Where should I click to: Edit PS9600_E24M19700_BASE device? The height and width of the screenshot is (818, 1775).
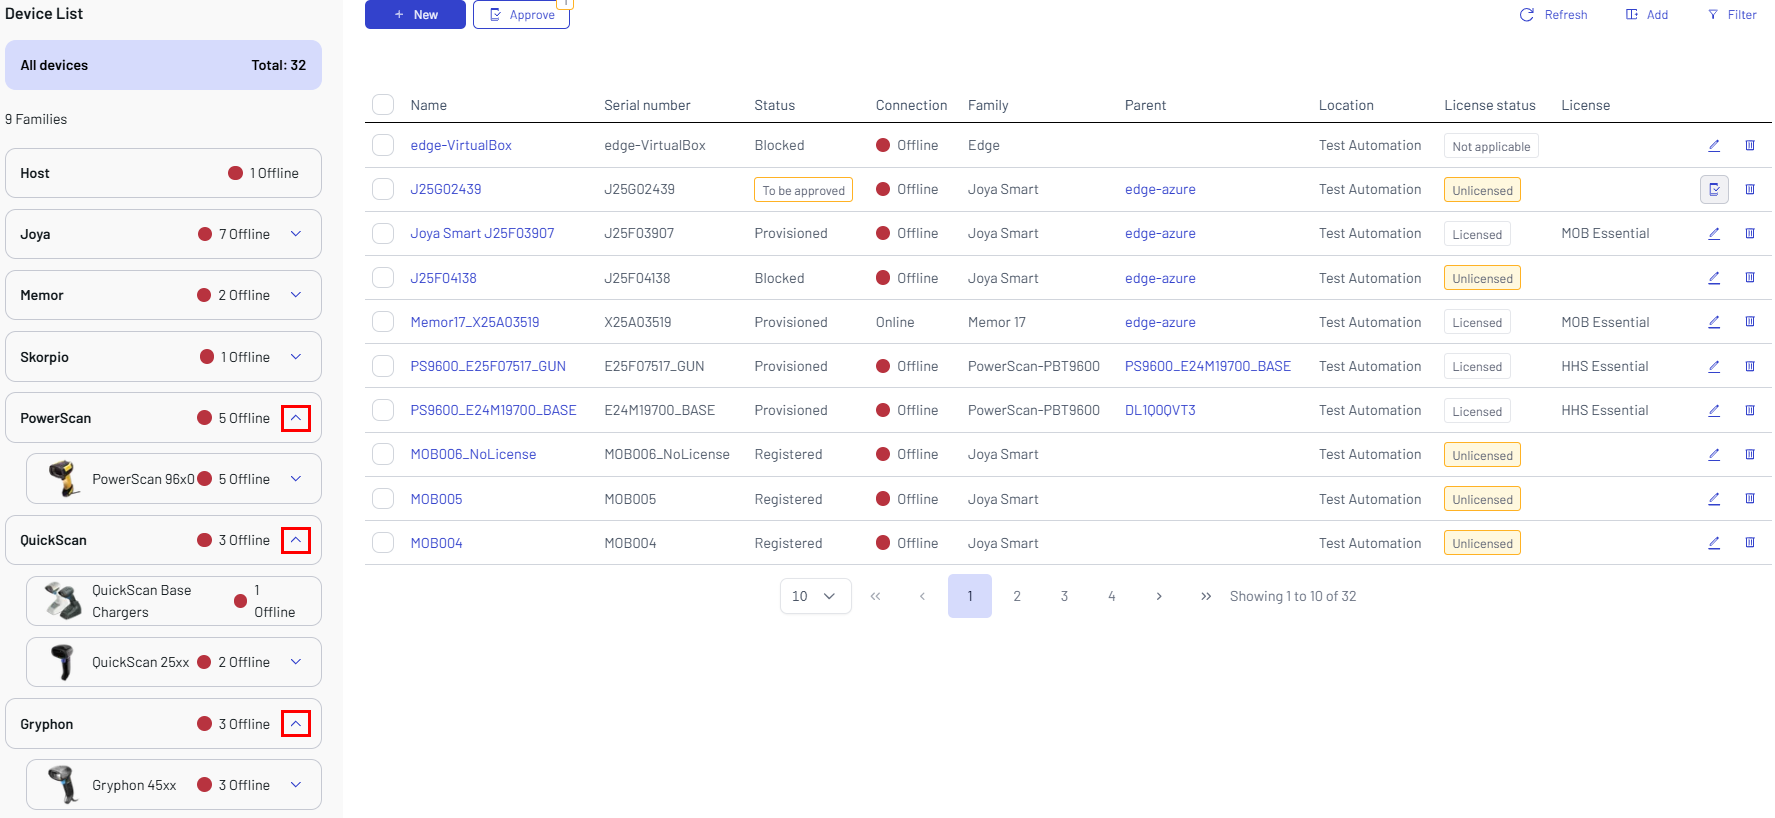1713,410
